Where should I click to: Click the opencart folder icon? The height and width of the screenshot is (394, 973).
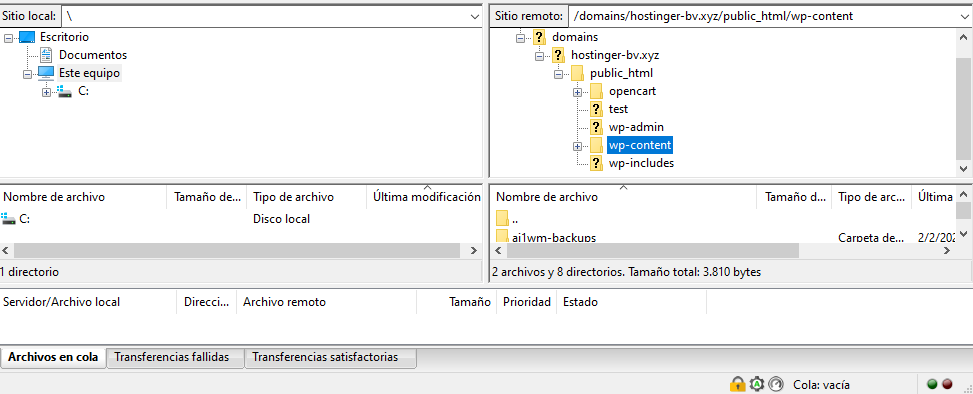coord(596,91)
